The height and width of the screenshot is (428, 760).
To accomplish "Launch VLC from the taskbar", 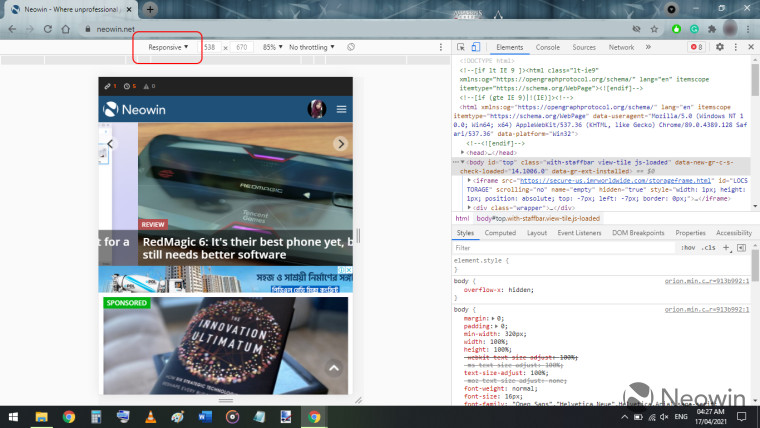I will click(151, 417).
